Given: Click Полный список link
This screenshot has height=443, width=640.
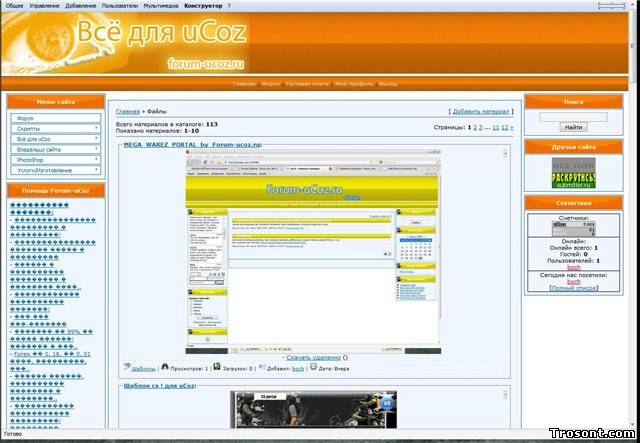Looking at the screenshot, I should coord(573,288).
